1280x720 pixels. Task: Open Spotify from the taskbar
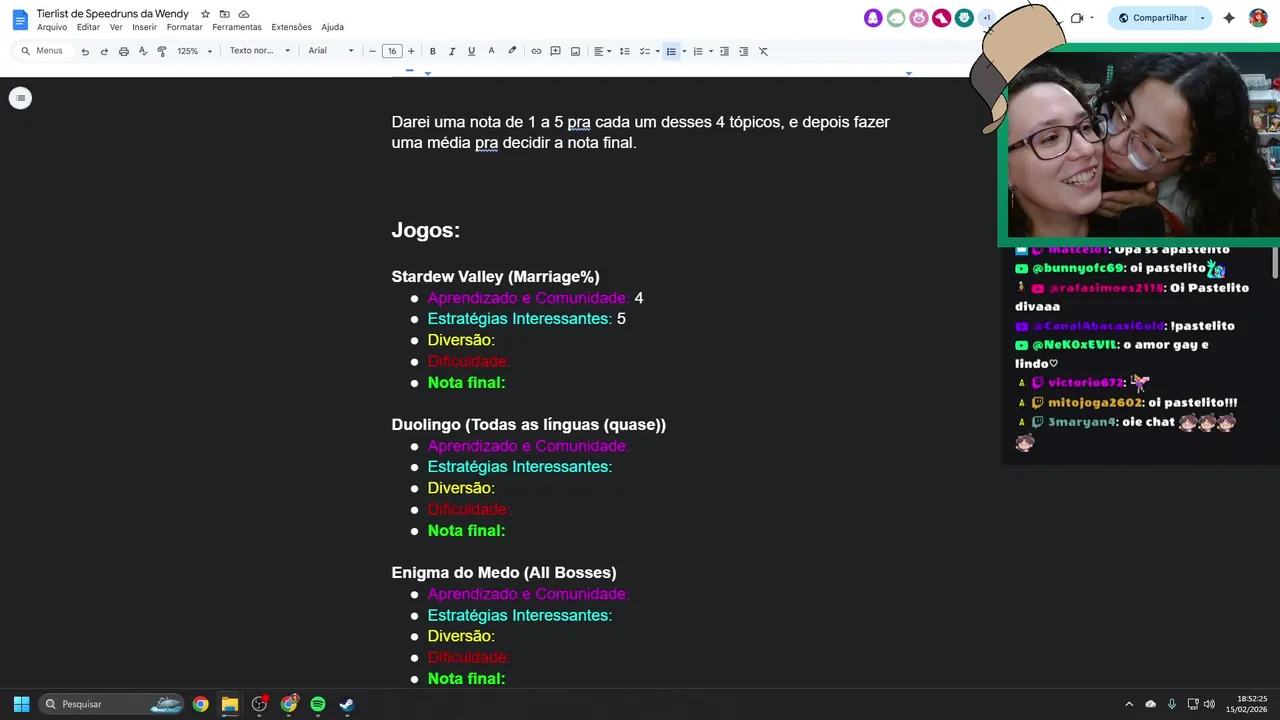coord(318,704)
